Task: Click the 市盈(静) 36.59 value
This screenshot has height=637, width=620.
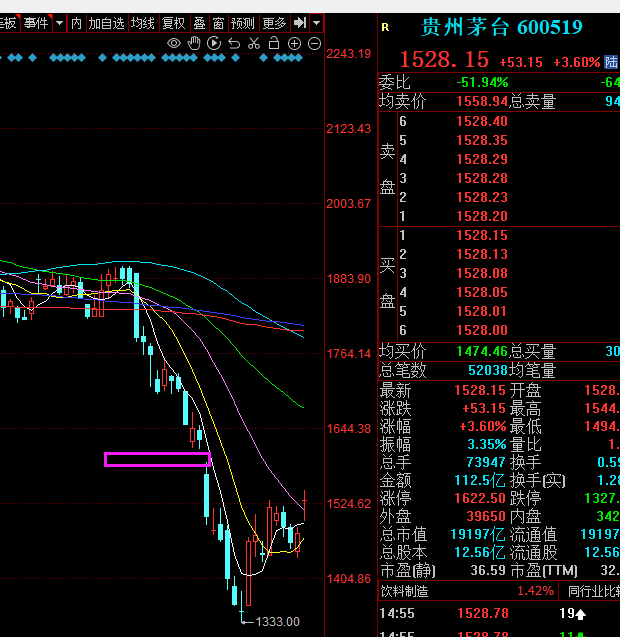Action: pyautogui.click(x=488, y=570)
